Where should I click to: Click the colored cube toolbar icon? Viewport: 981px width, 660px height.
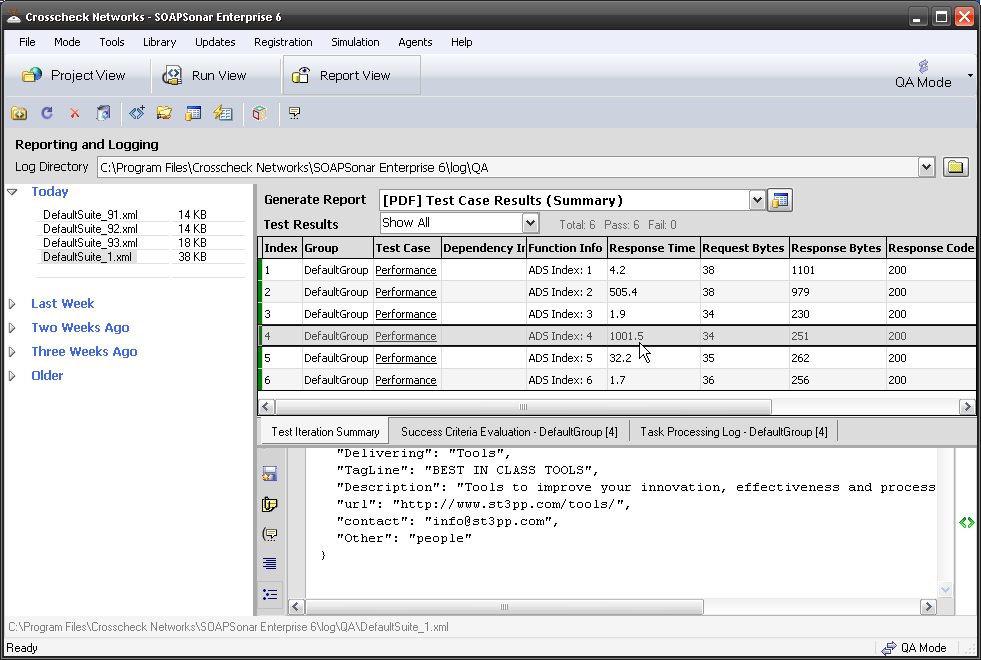pos(260,113)
